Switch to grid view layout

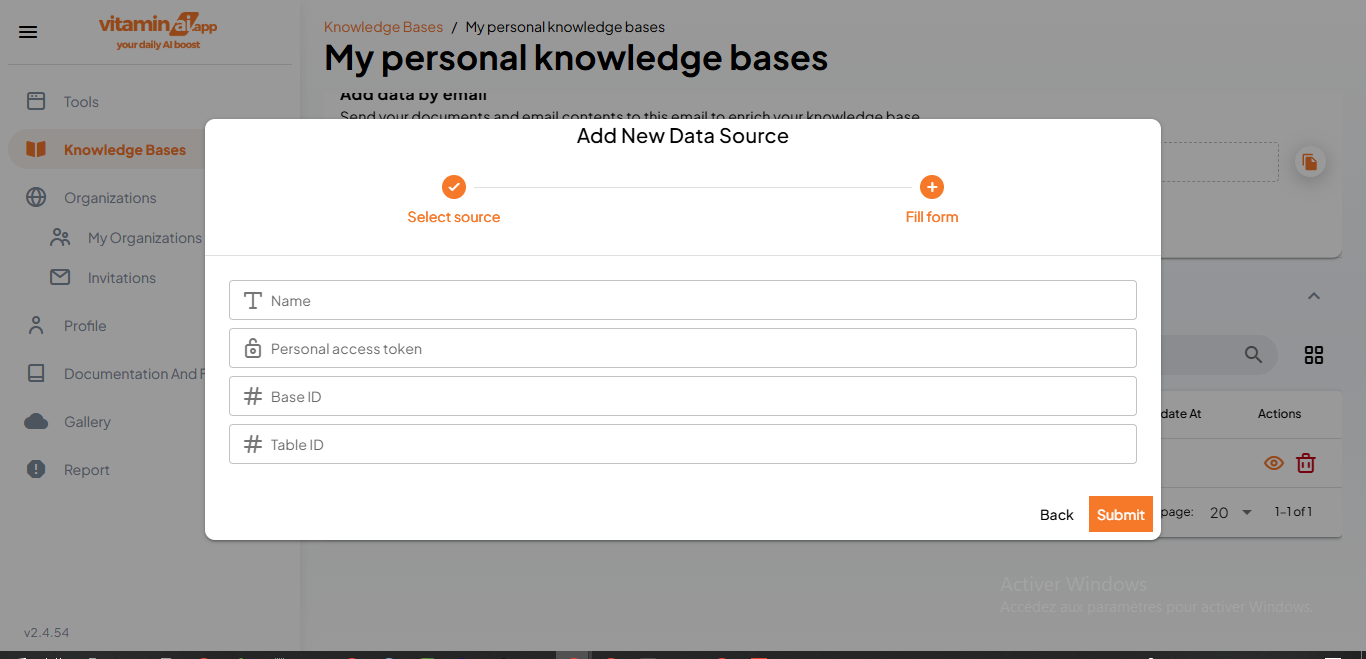pos(1313,354)
